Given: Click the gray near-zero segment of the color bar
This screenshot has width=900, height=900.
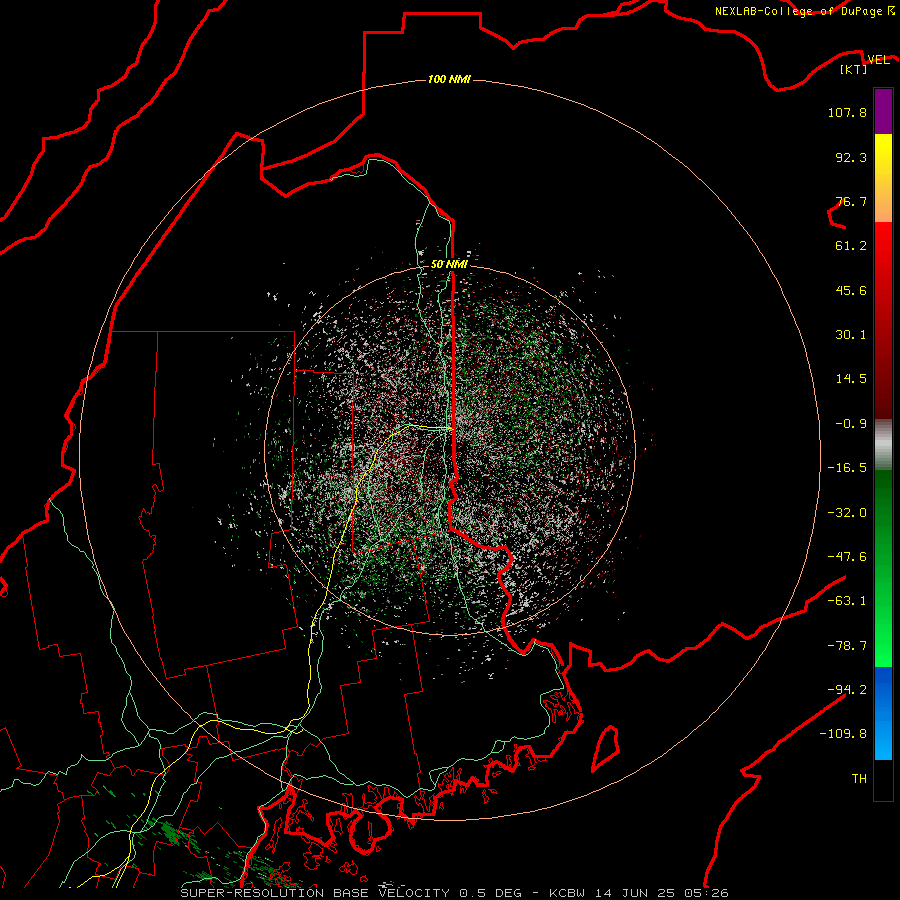Looking at the screenshot, I should click(883, 445).
